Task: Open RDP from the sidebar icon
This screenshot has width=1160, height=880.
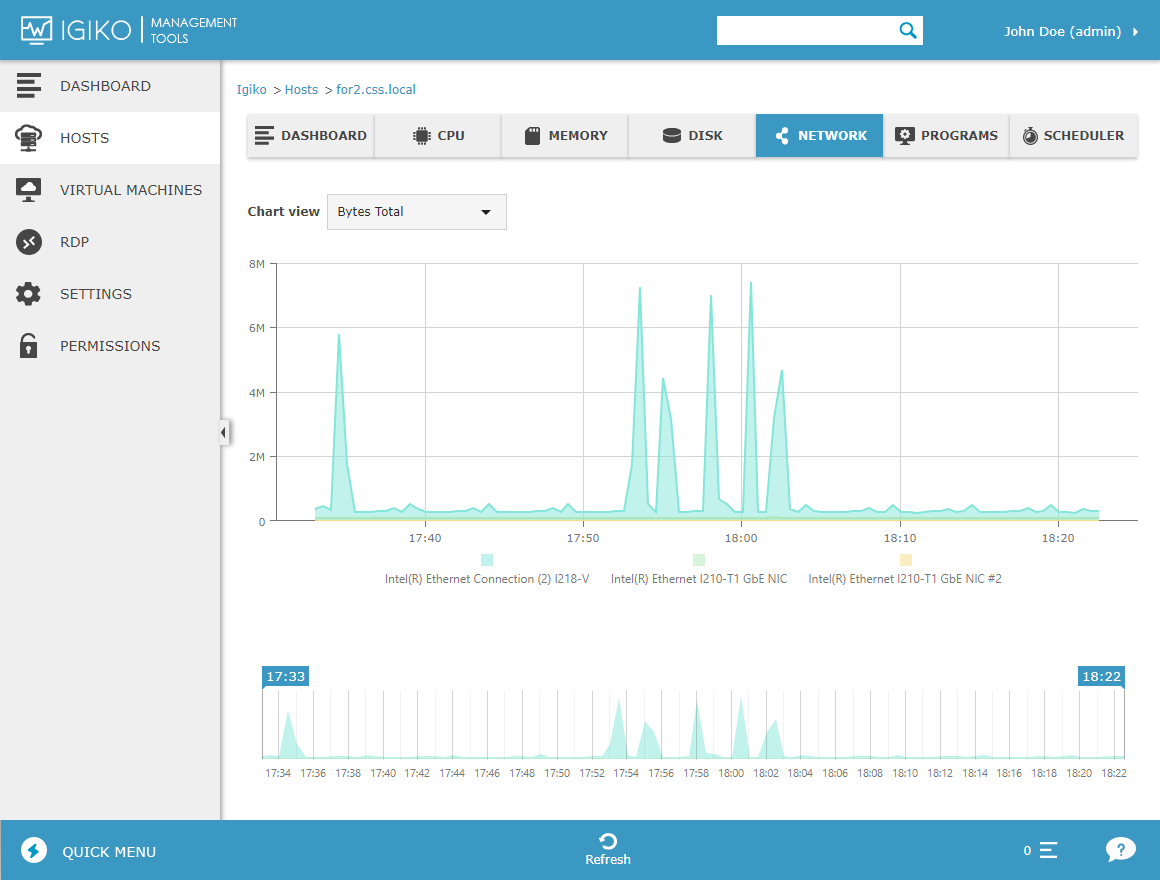Action: (x=29, y=242)
